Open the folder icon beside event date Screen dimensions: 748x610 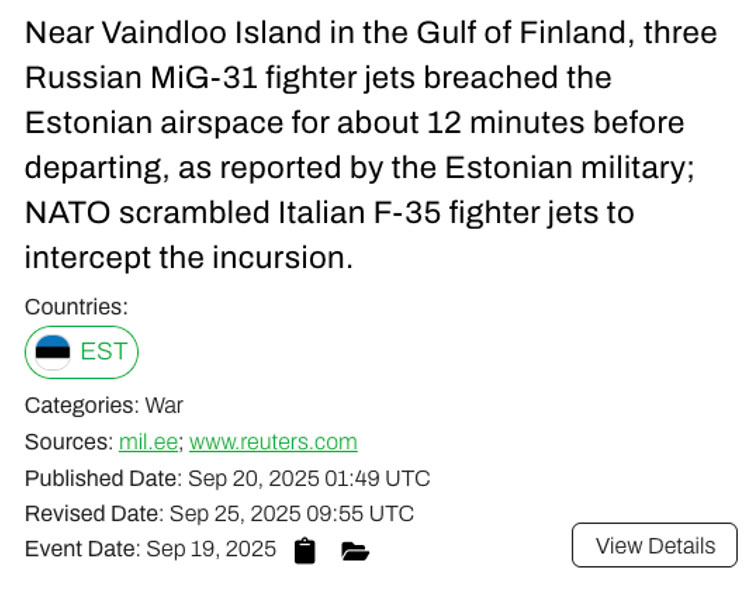point(355,551)
